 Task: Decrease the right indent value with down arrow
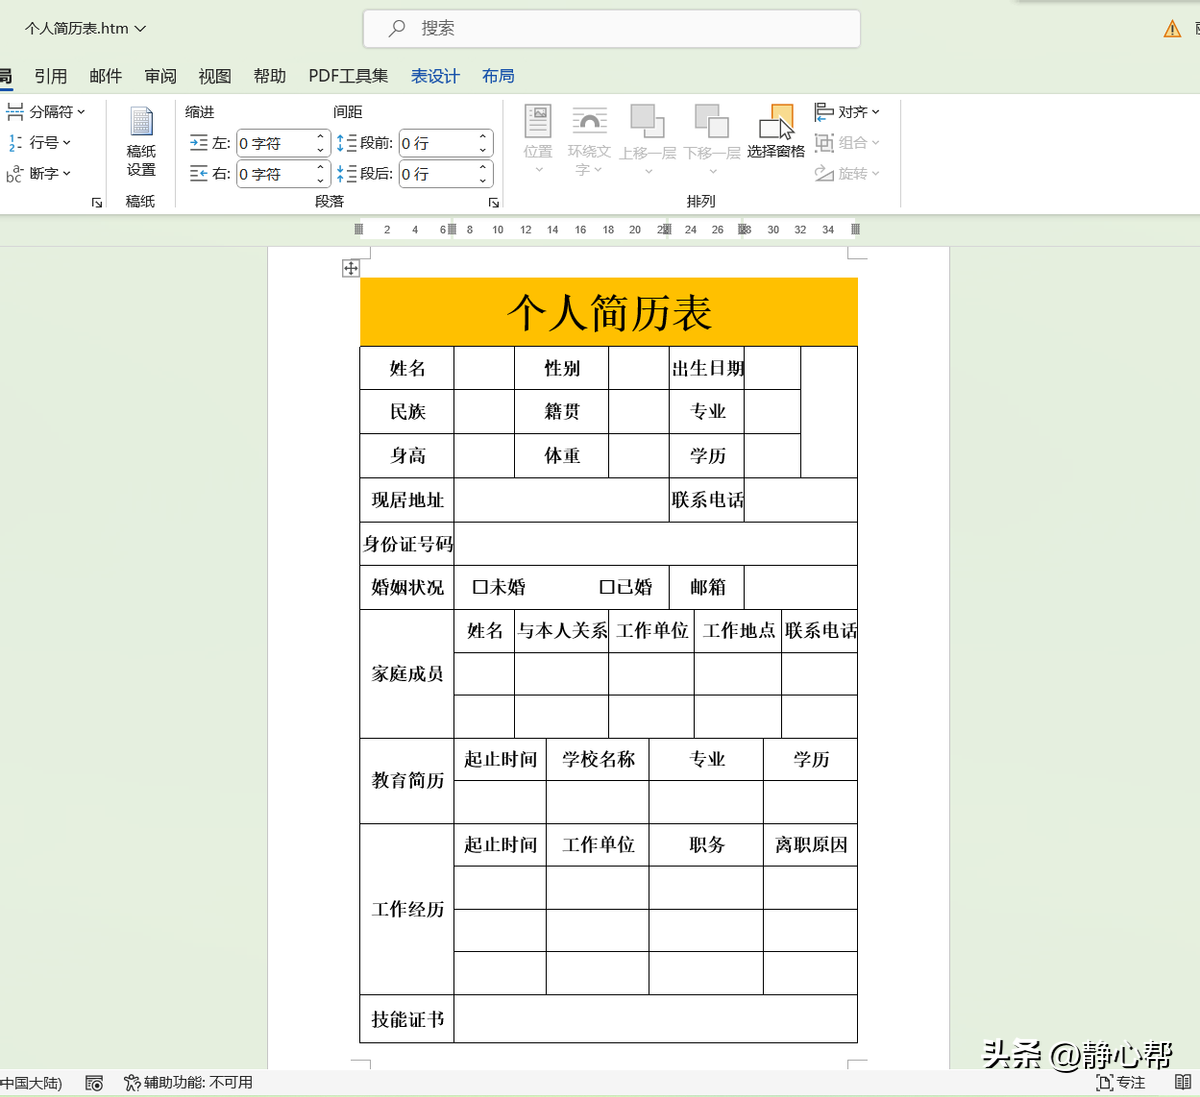321,181
